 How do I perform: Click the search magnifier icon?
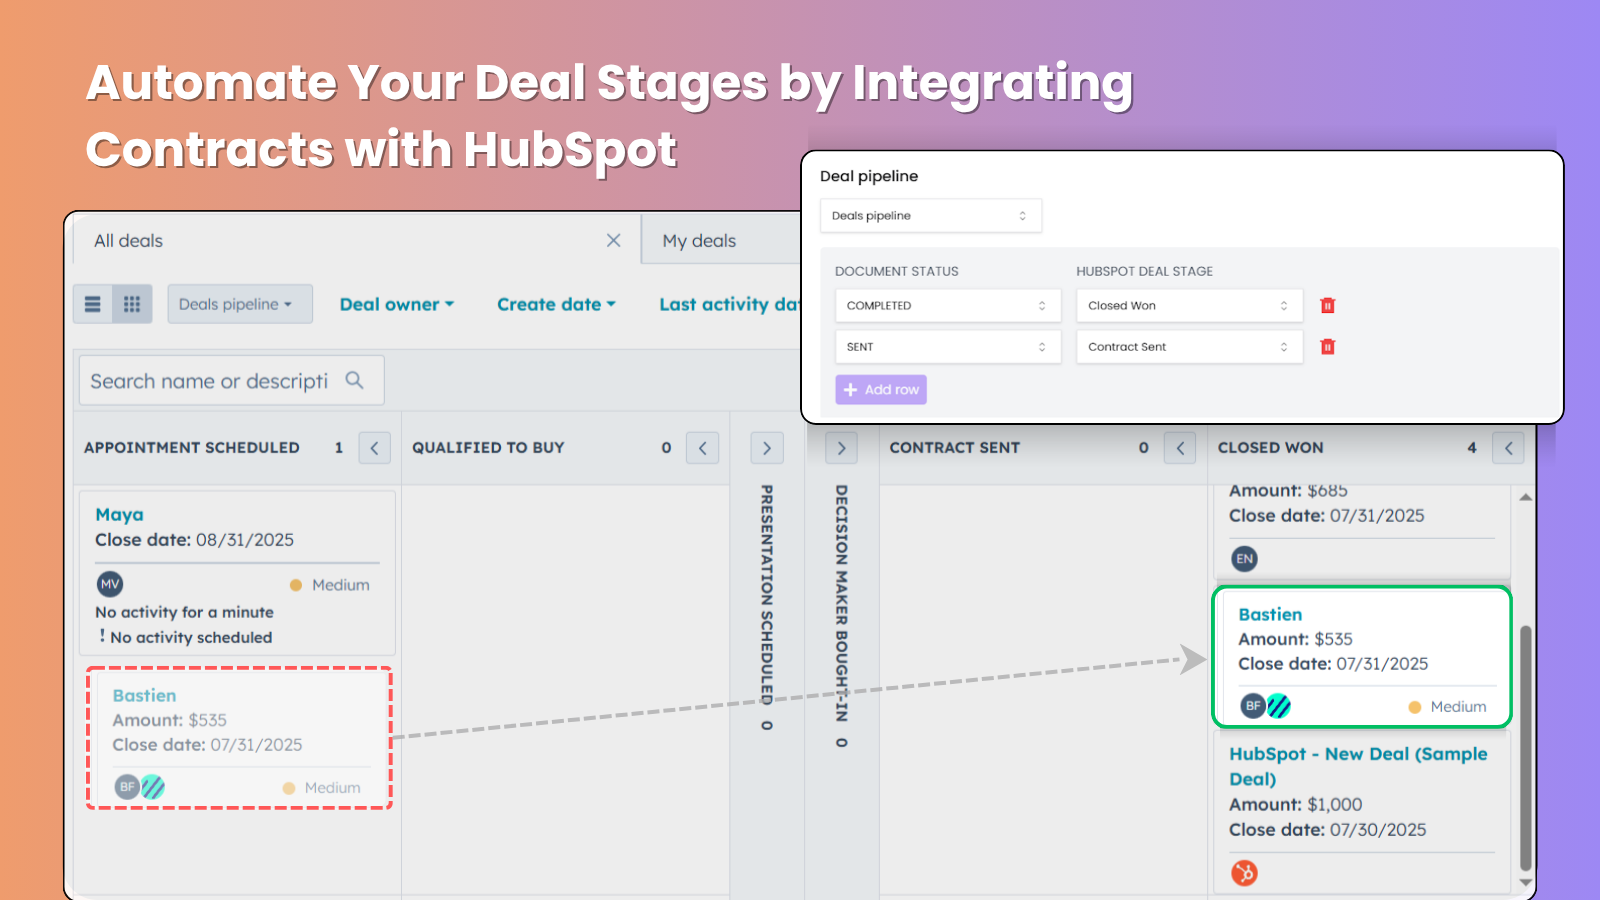point(354,380)
